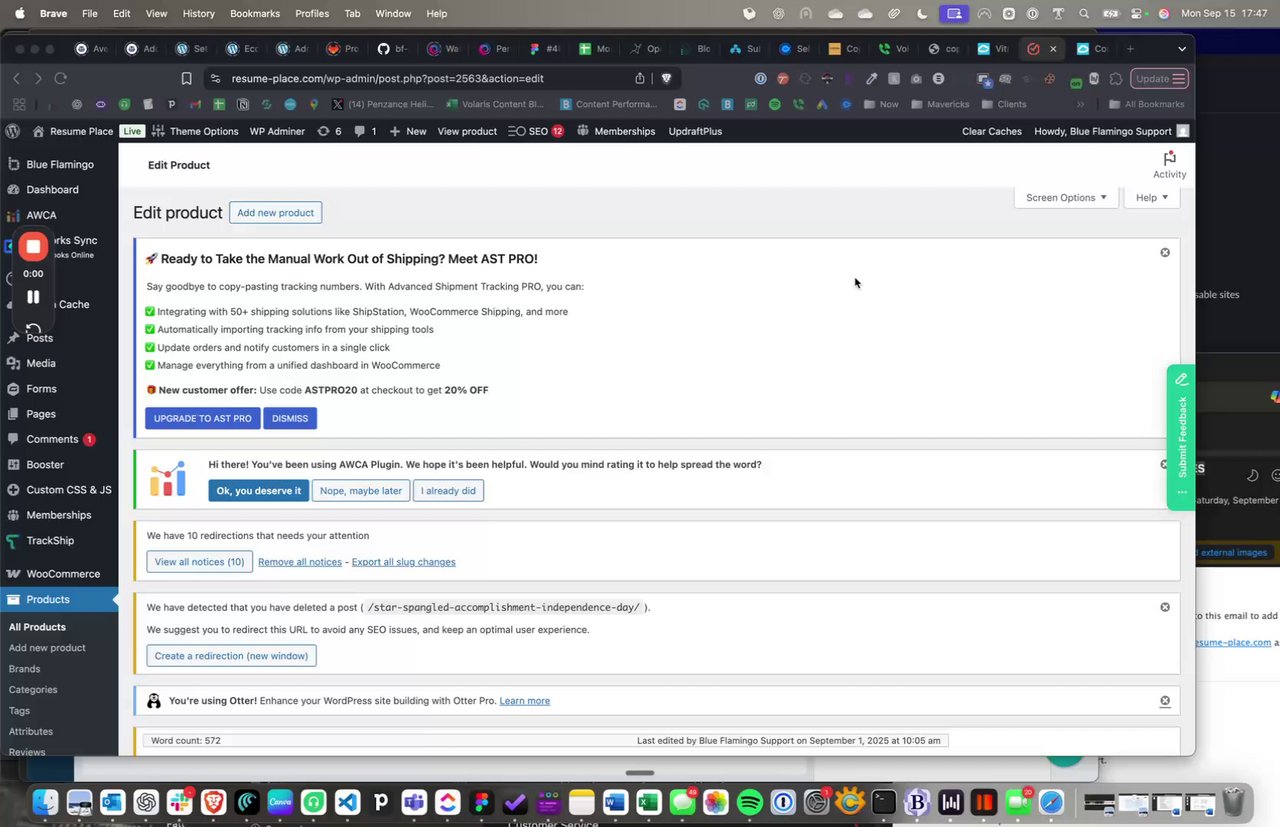Click the DISMISS button in AST notice
Image resolution: width=1280 pixels, height=827 pixels.
click(290, 418)
